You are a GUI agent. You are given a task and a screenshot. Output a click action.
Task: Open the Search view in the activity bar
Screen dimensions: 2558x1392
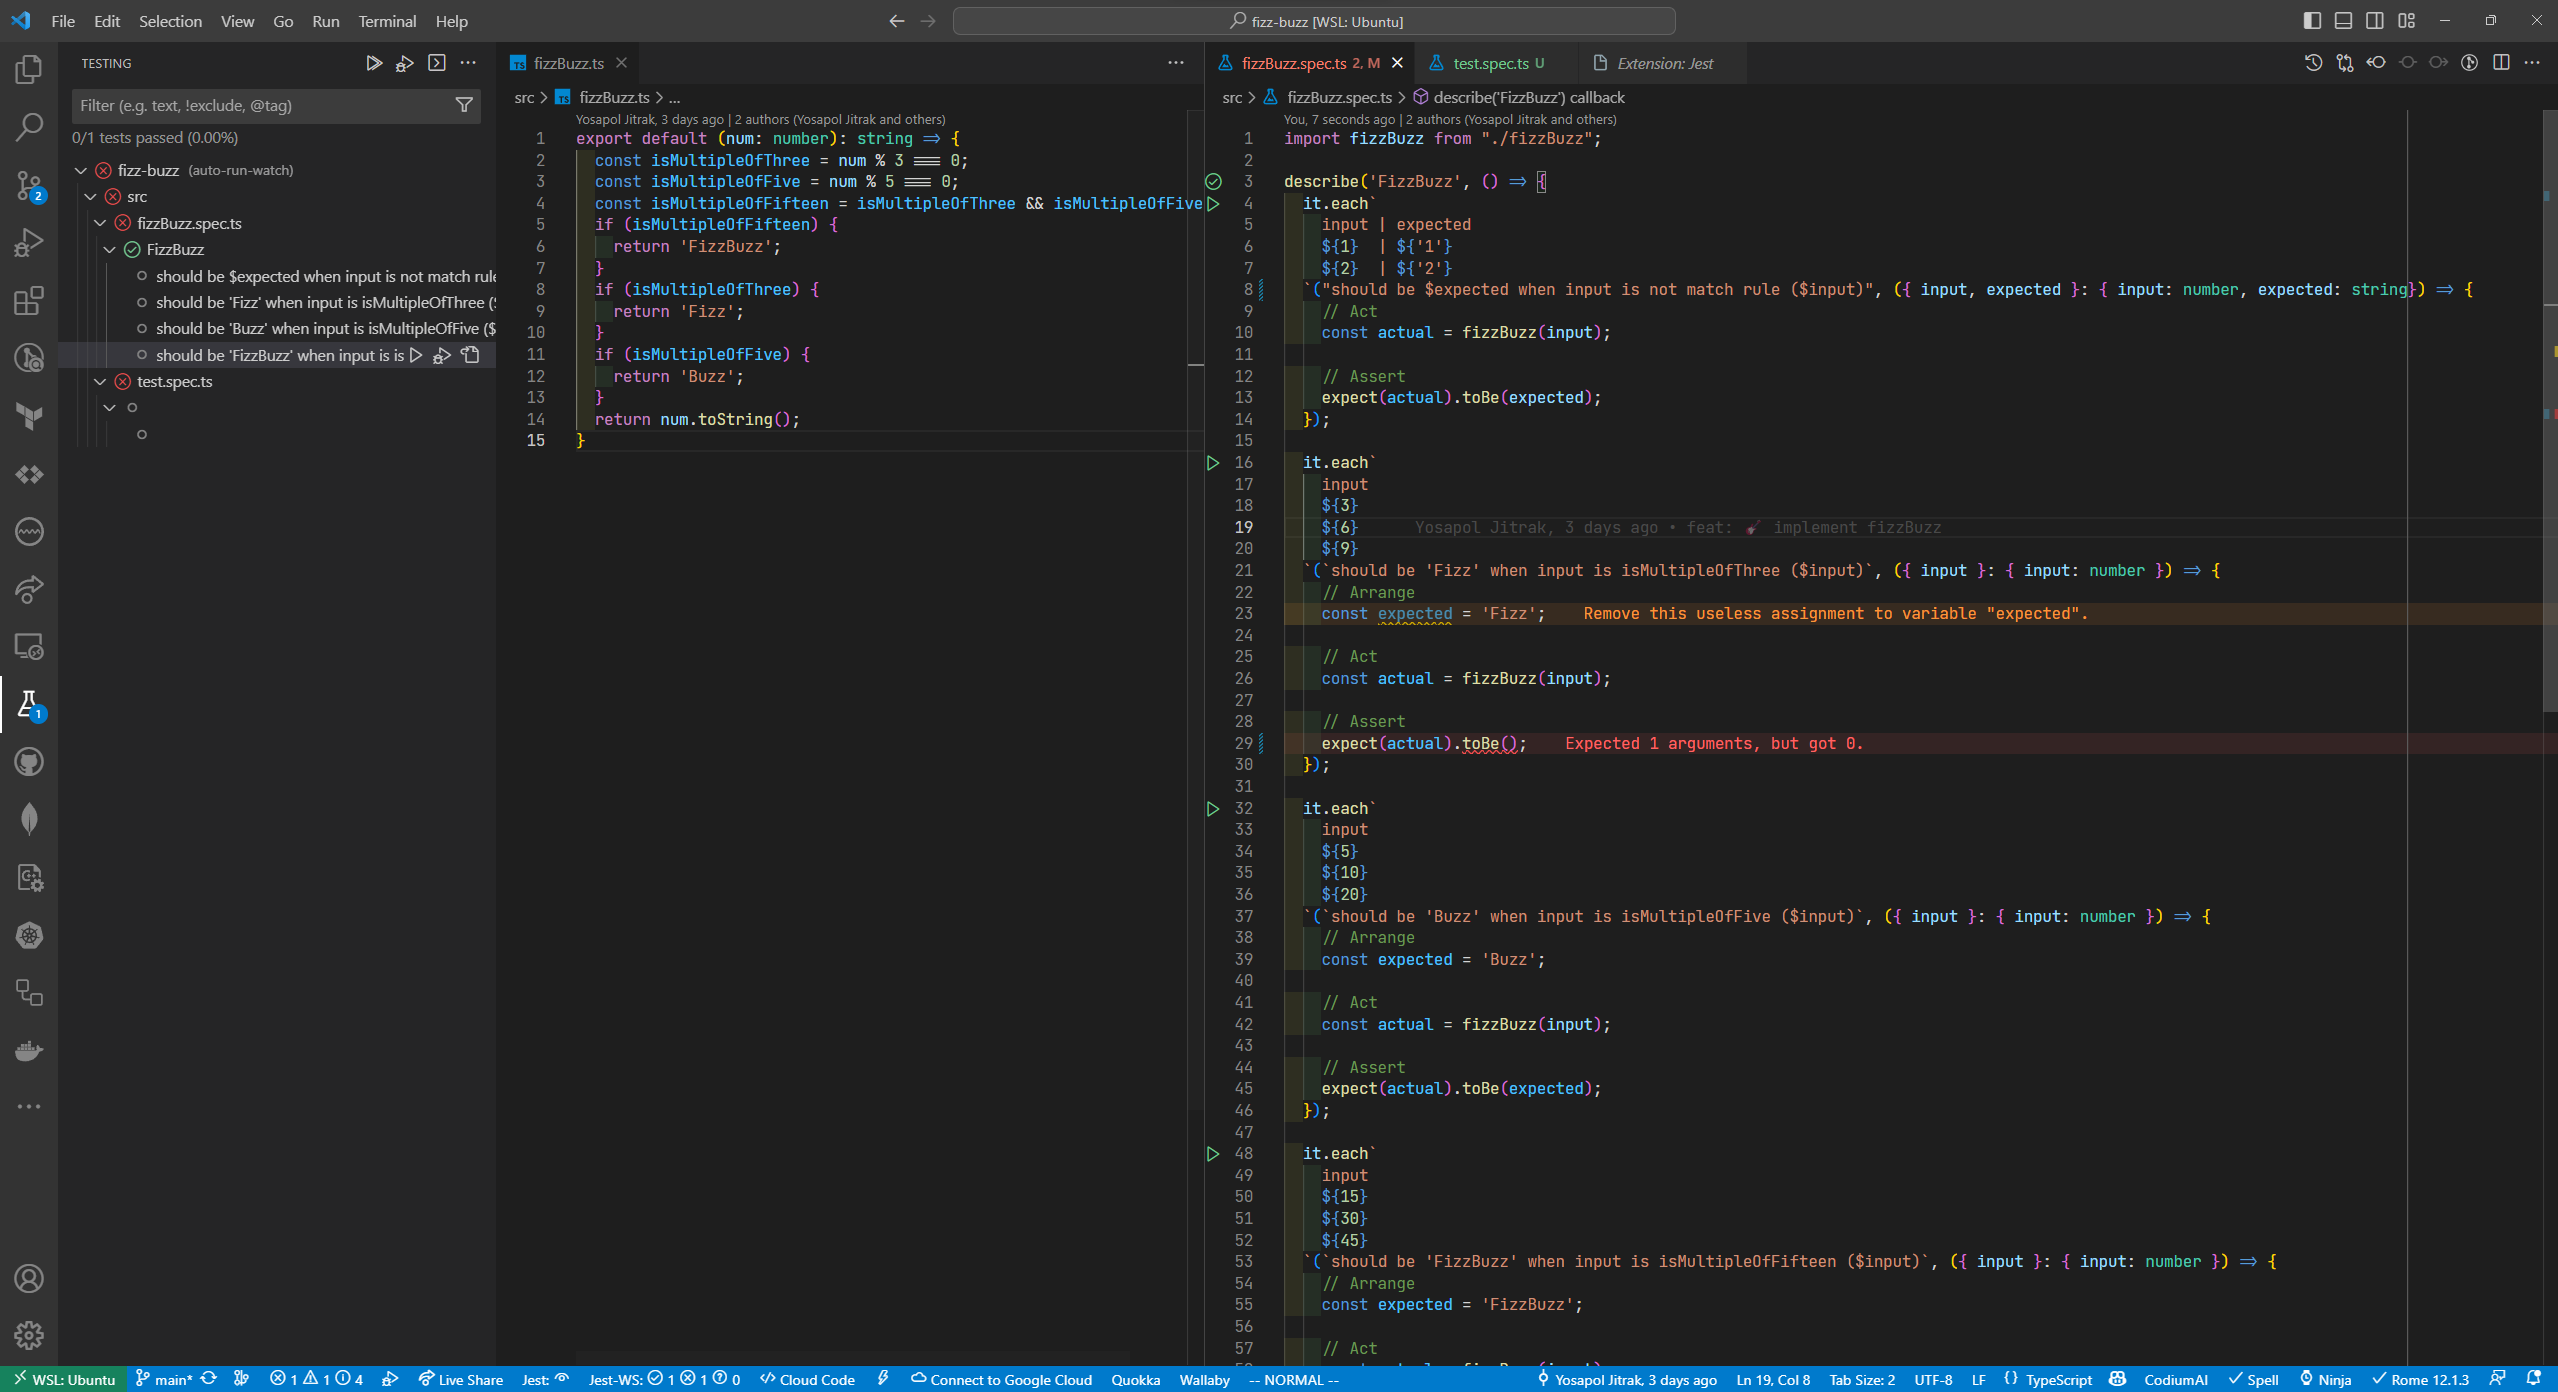pyautogui.click(x=29, y=127)
